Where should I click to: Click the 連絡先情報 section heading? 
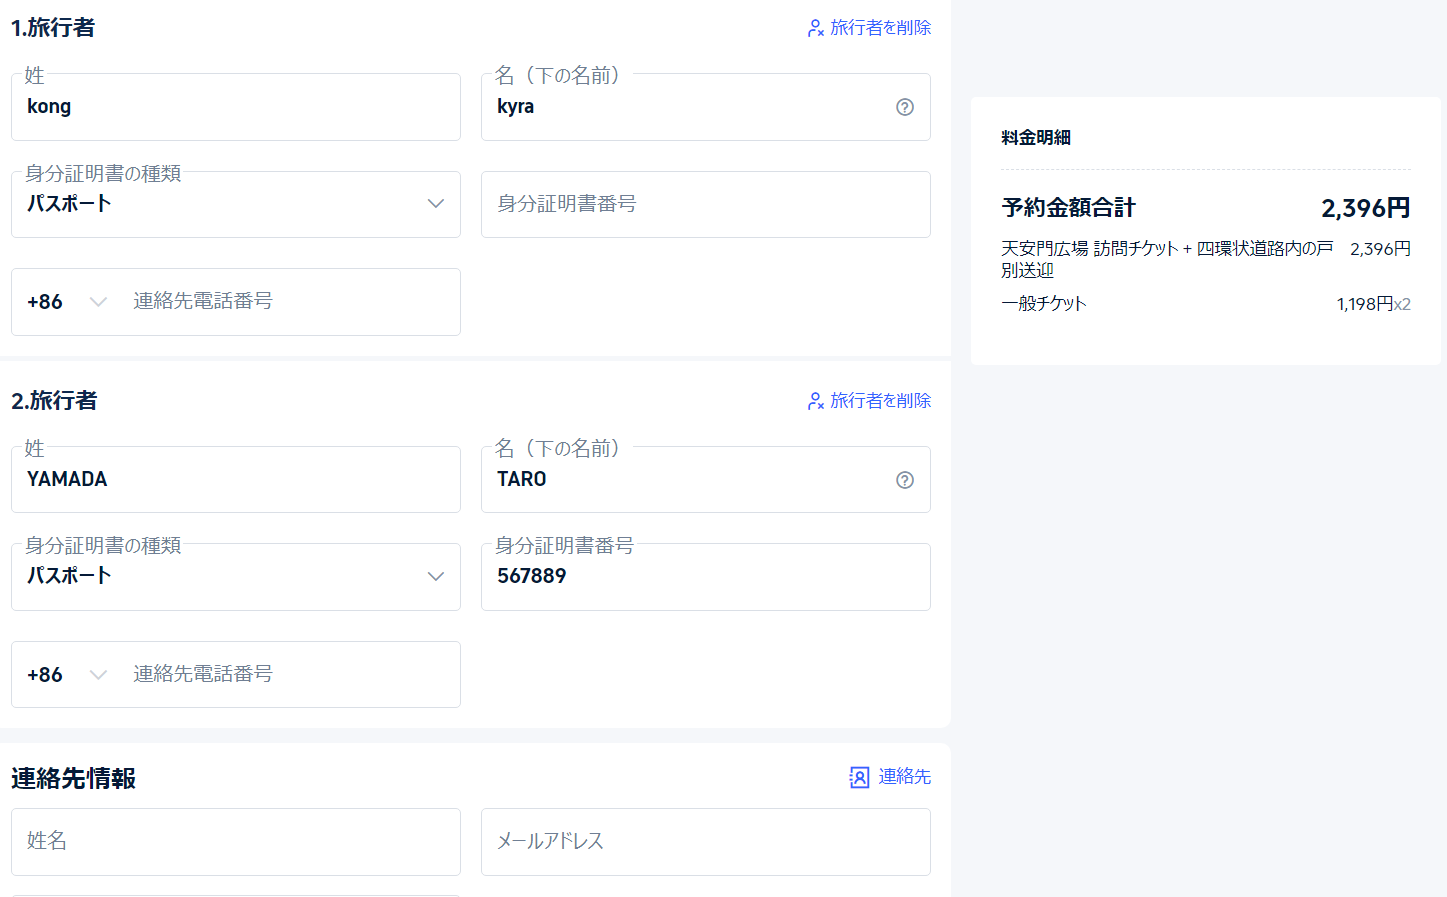click(74, 779)
